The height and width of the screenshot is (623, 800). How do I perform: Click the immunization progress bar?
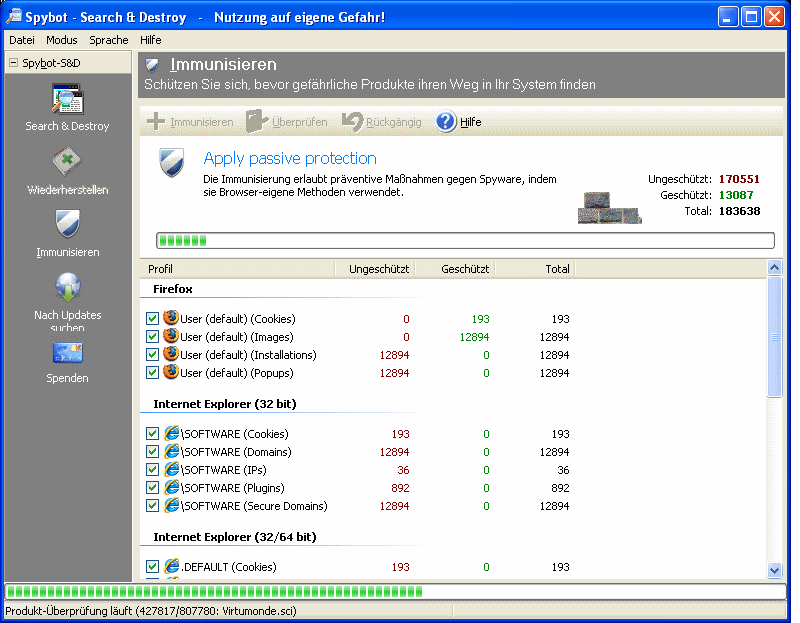click(x=465, y=240)
